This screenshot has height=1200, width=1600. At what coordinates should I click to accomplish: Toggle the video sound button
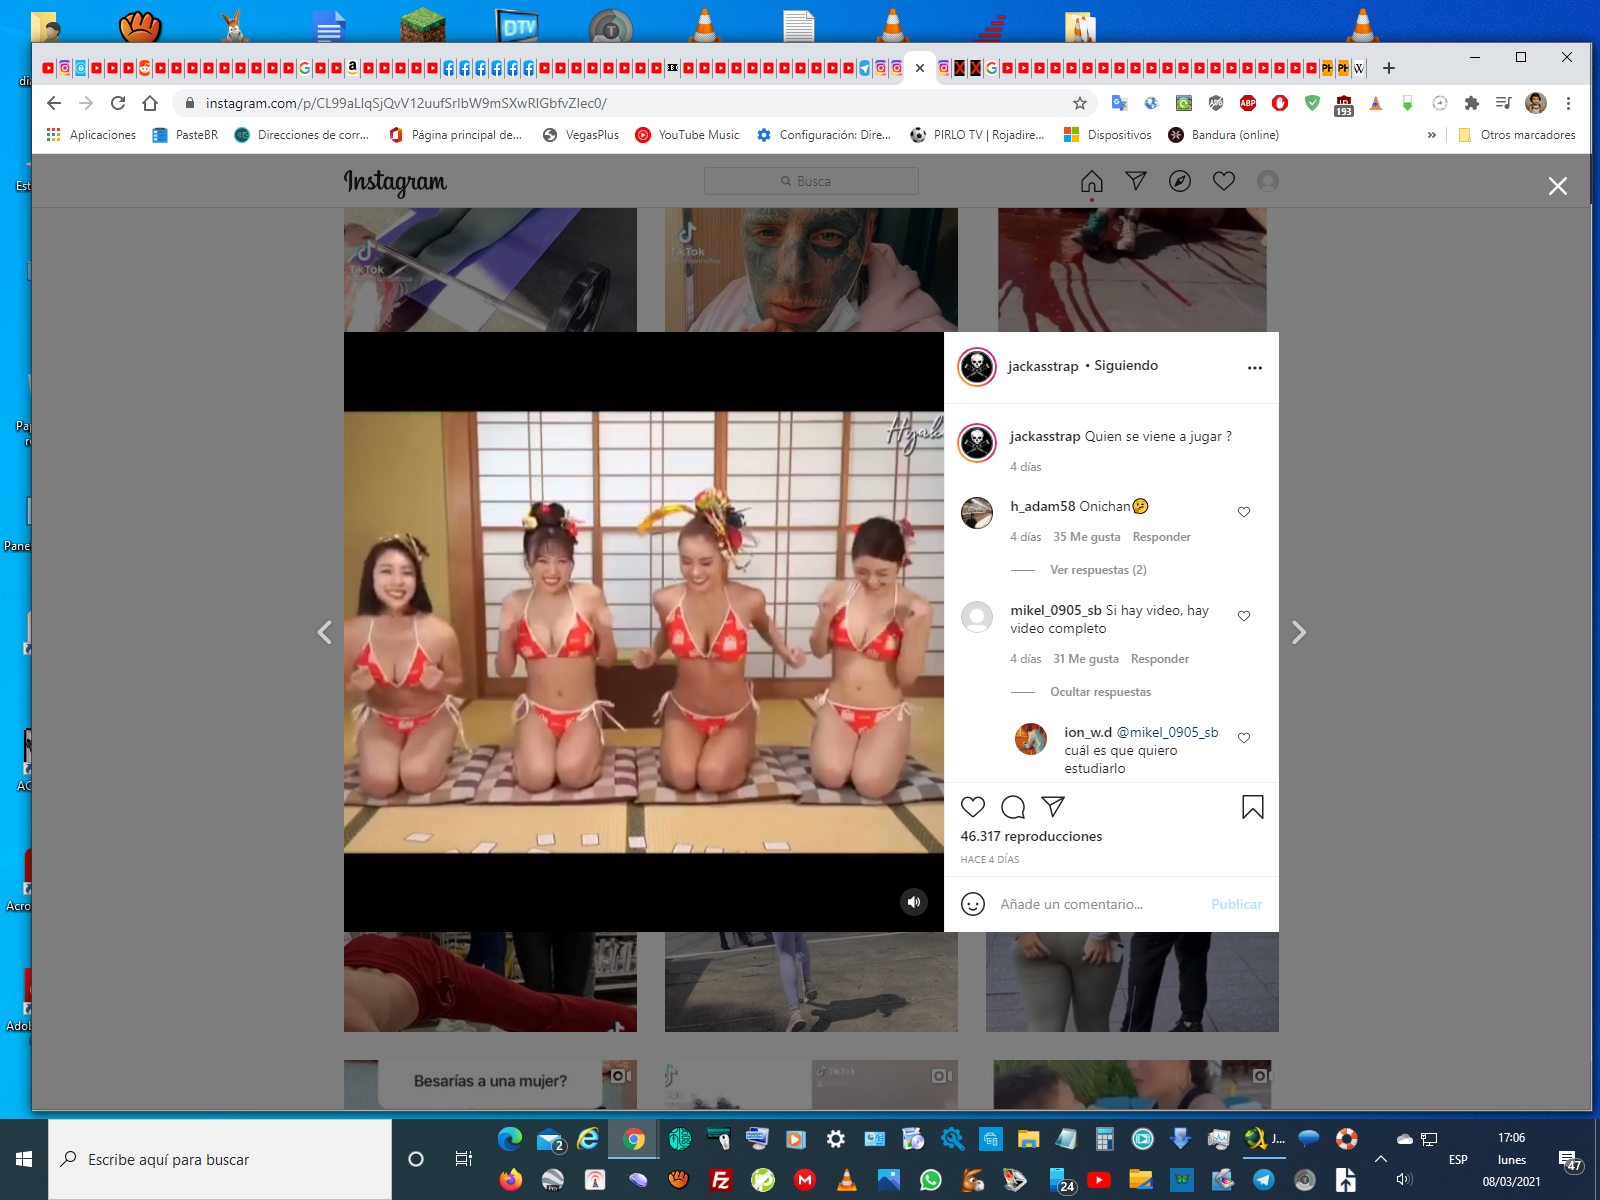(913, 902)
